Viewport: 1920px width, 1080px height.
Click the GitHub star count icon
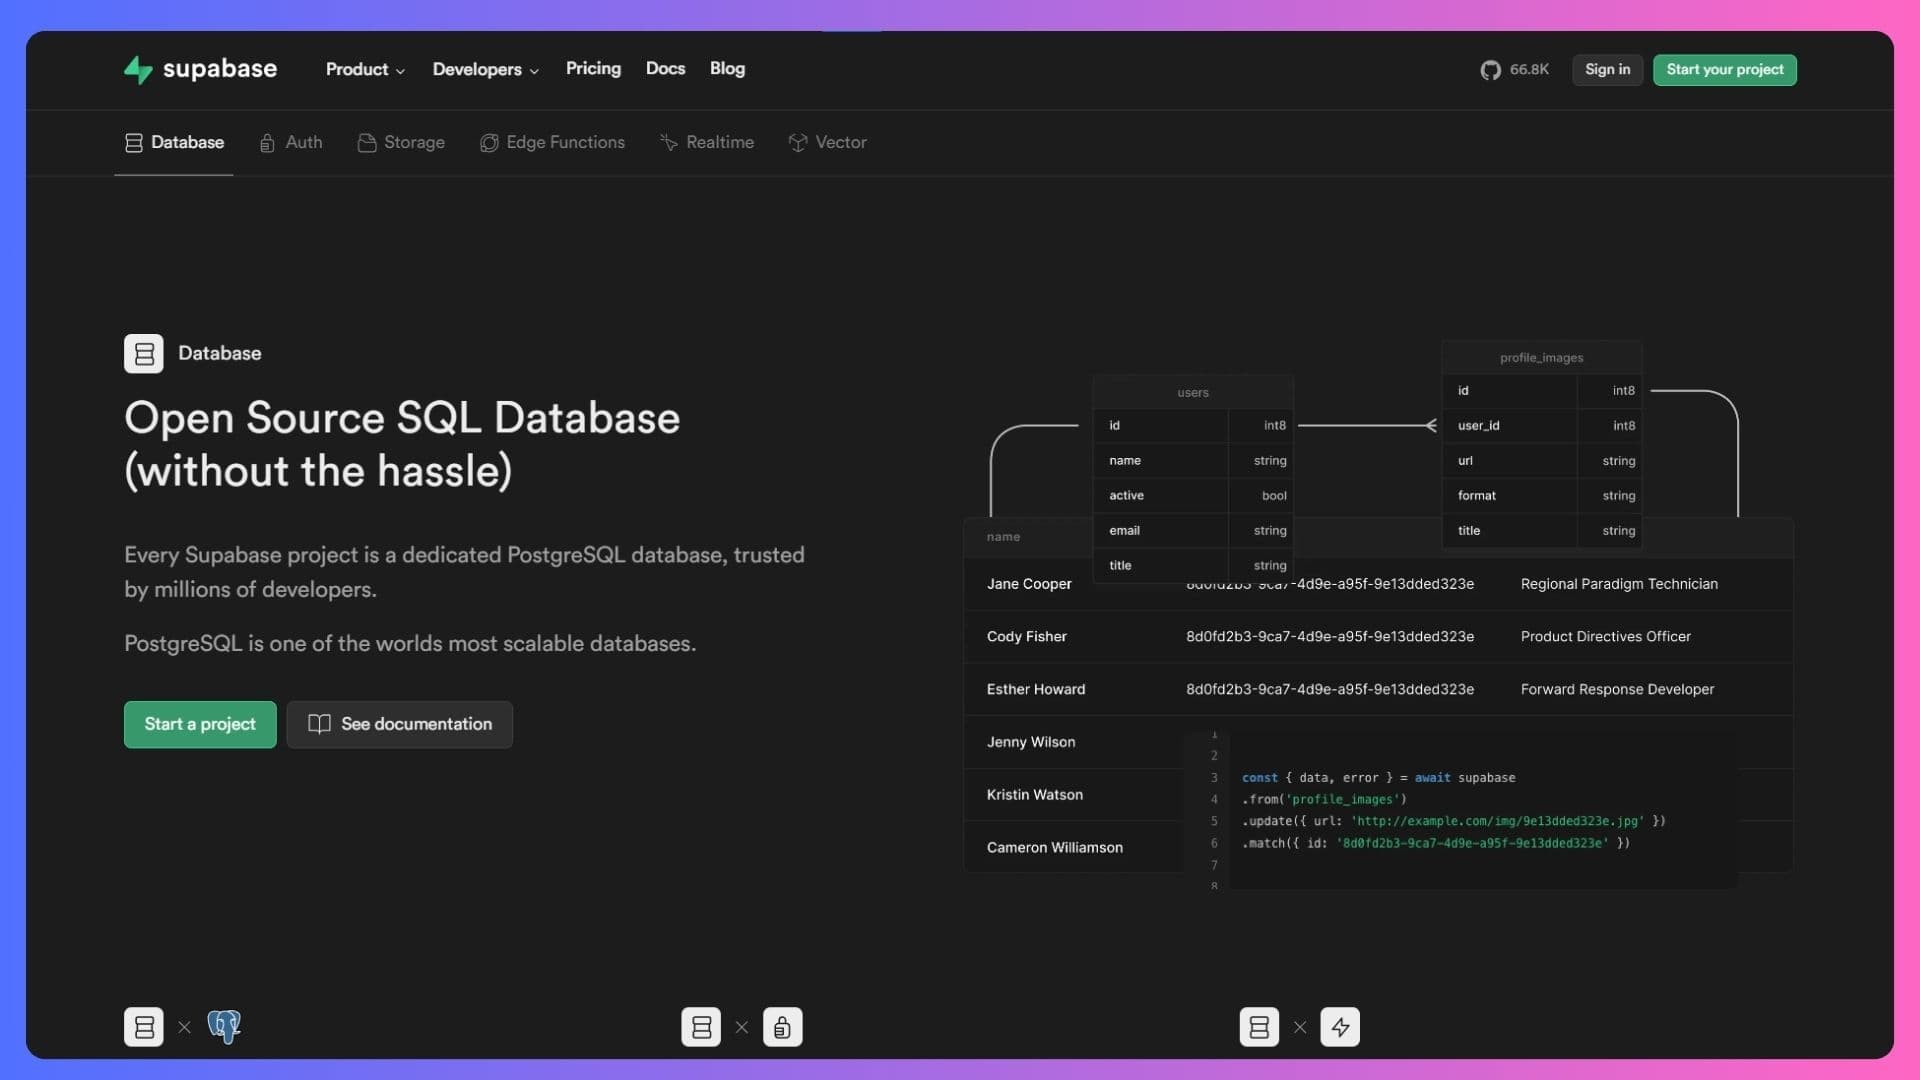1489,70
